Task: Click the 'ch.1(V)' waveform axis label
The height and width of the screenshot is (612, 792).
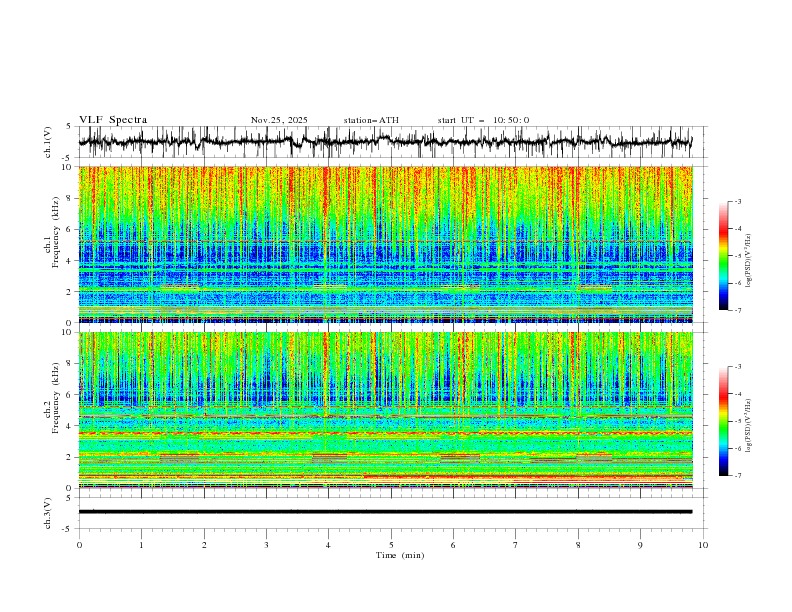Action: 48,142
